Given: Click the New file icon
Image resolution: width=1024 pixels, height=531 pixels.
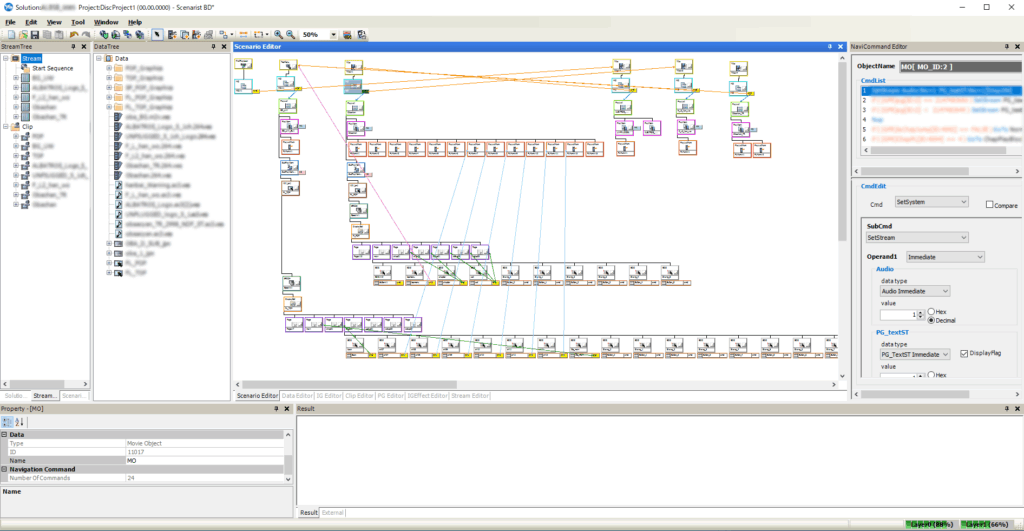Looking at the screenshot, I should click(x=11, y=35).
